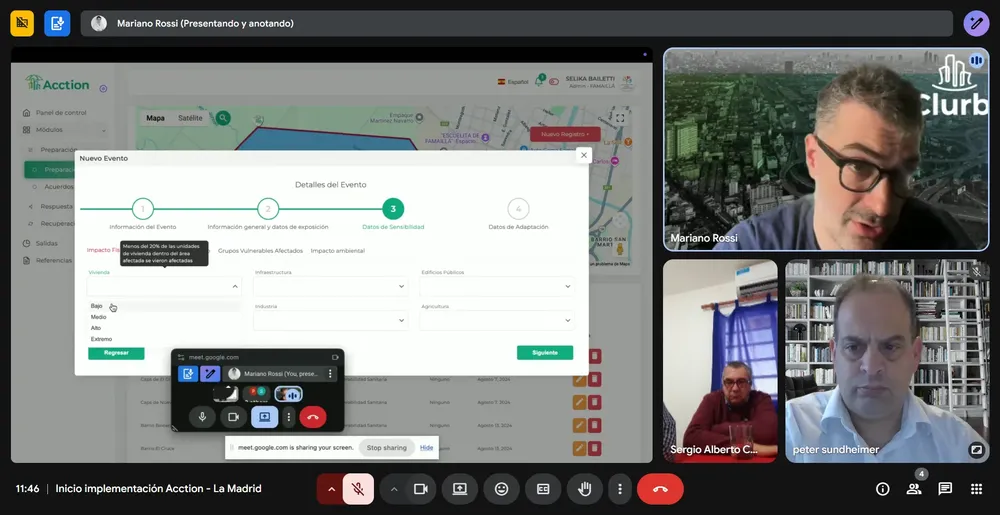The height and width of the screenshot is (515, 1000).
Task: Expand audio settings arrow beside microphone
Action: (330, 489)
